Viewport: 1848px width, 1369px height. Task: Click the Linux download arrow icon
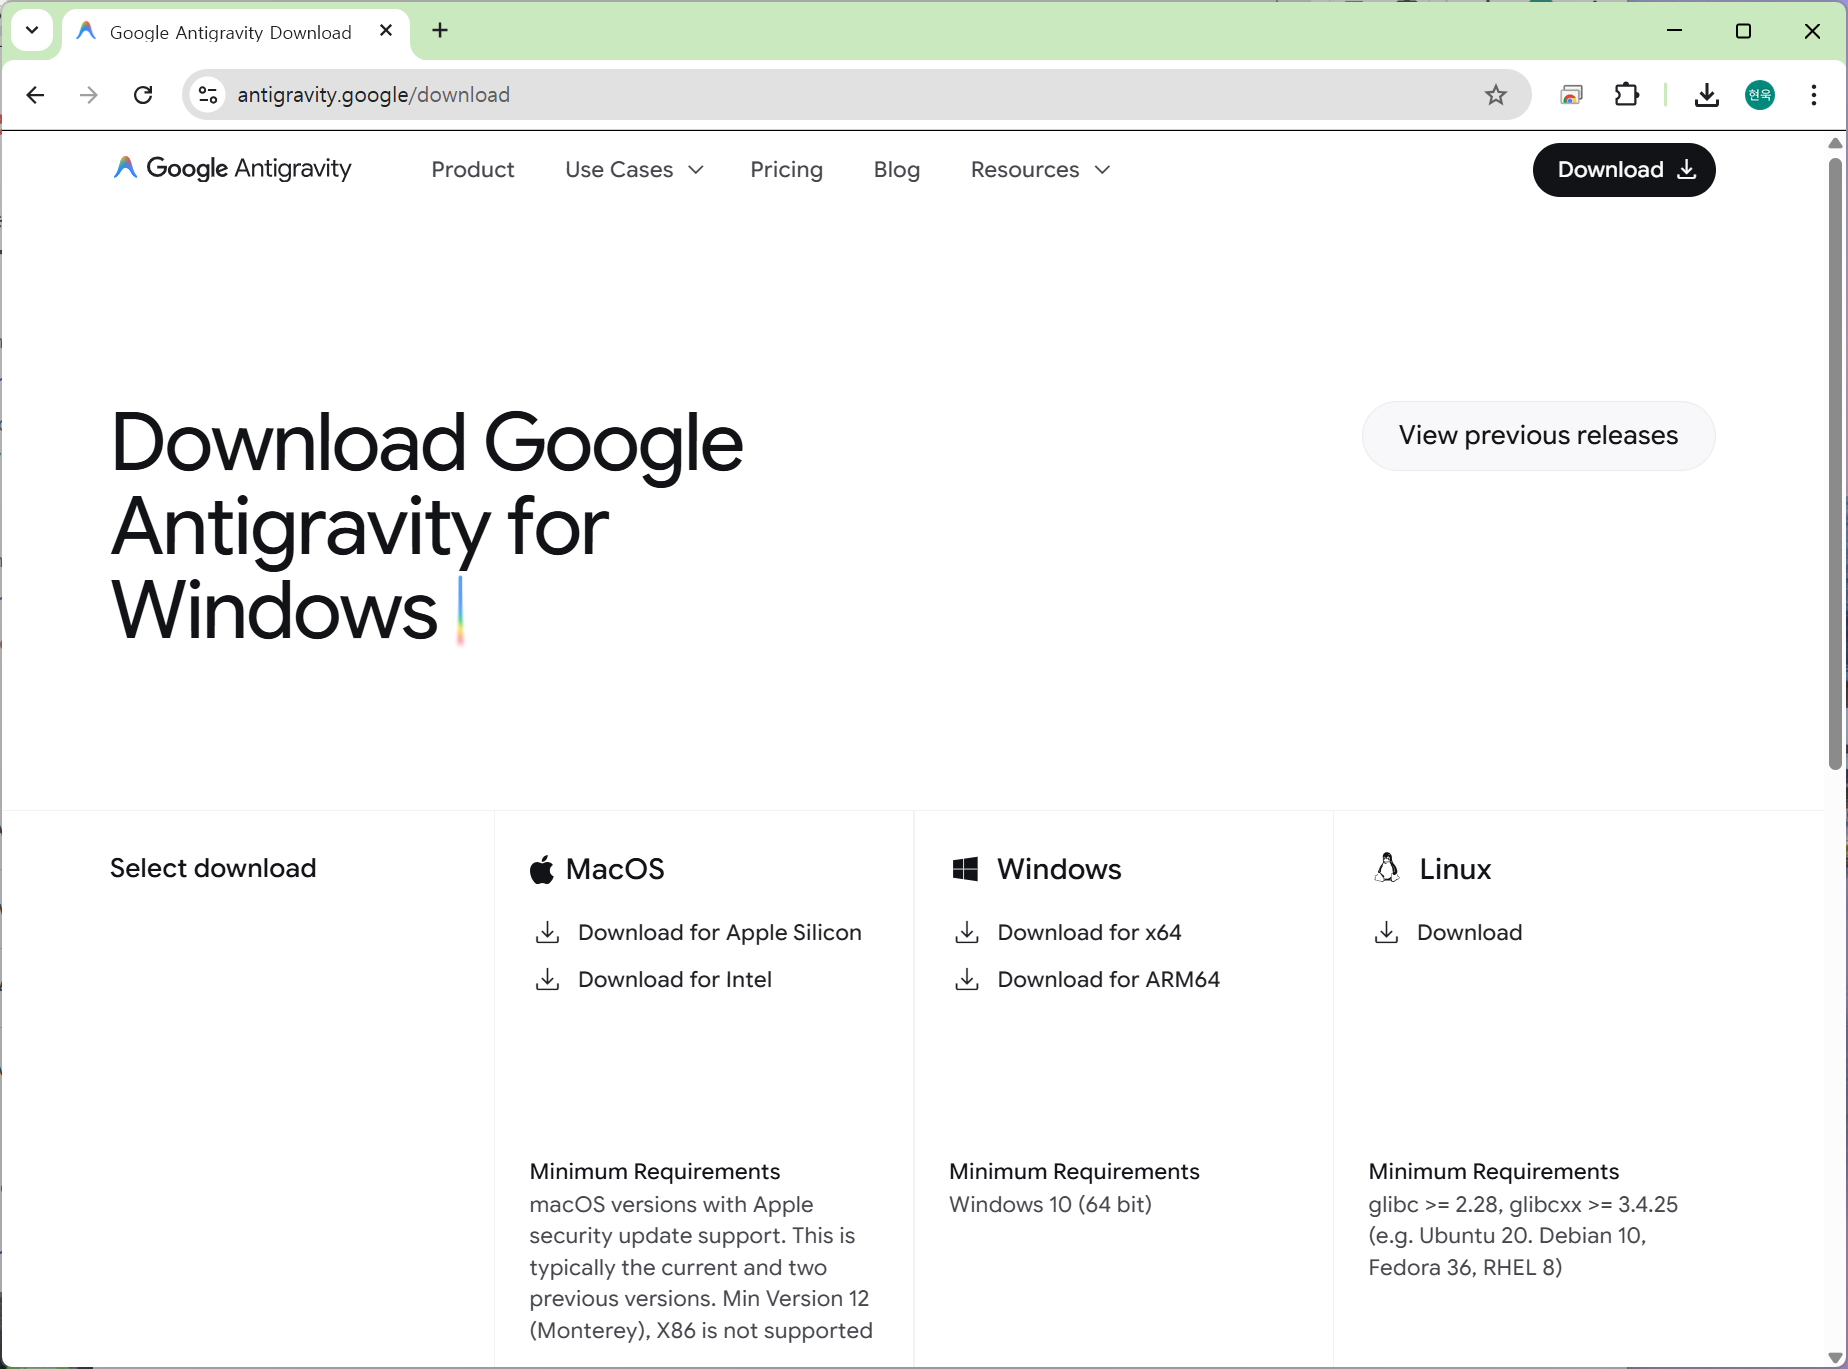click(1386, 932)
